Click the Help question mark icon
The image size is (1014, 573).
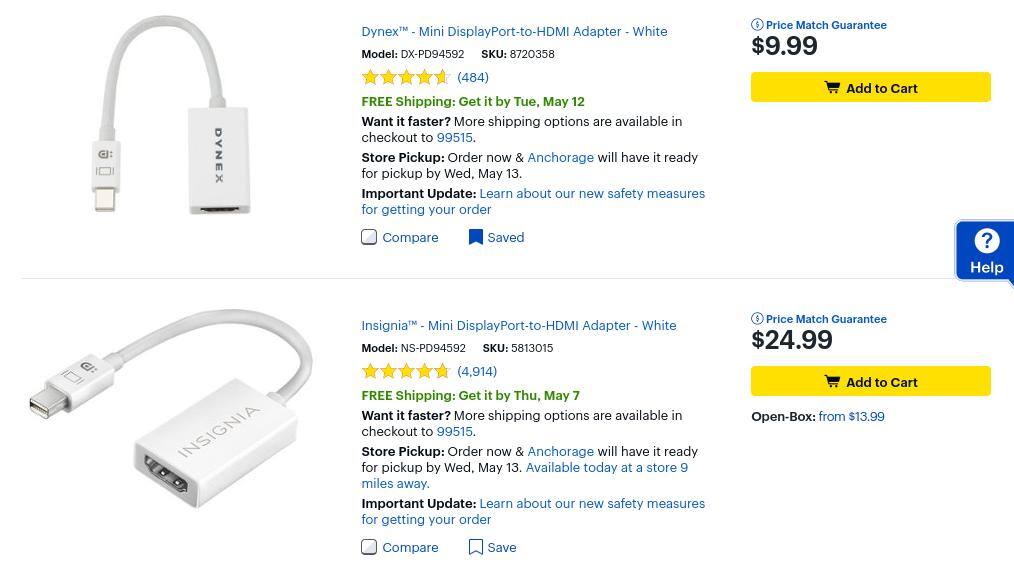(986, 241)
